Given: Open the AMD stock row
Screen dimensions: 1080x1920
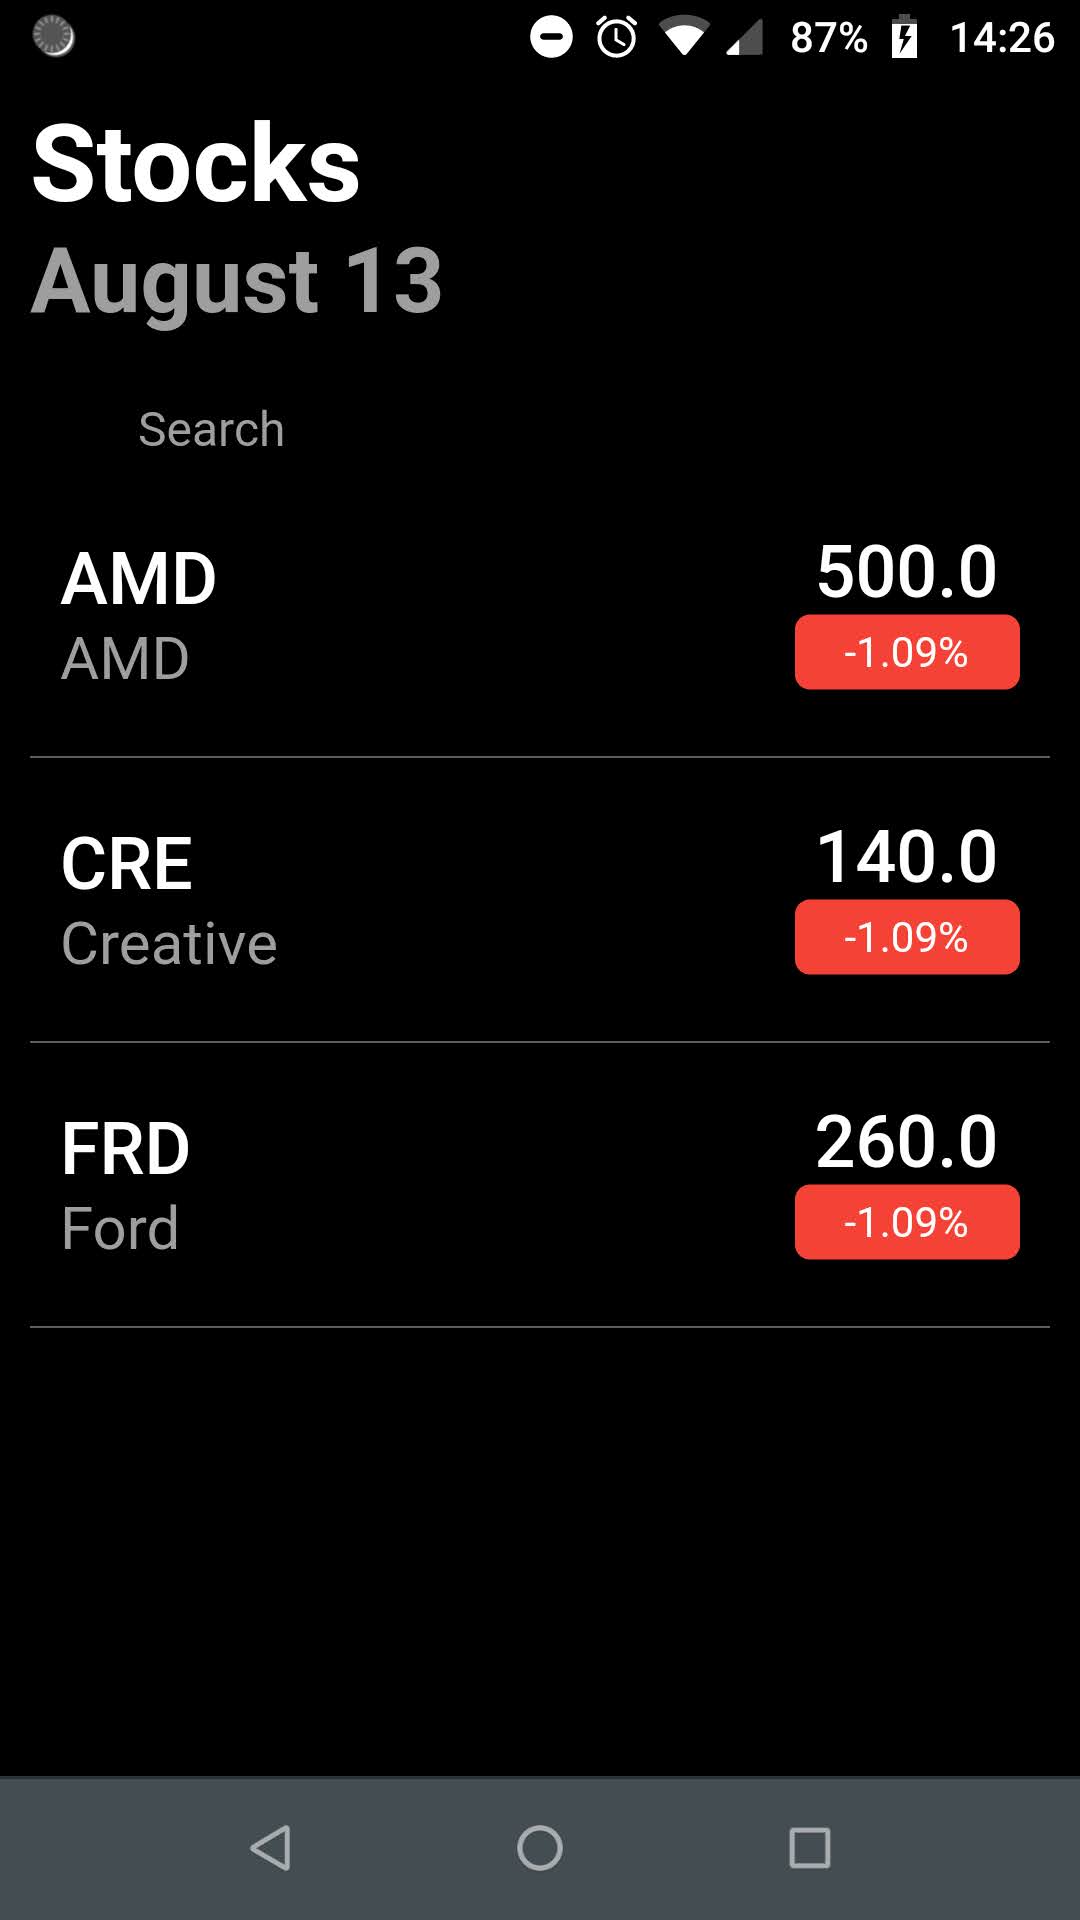Looking at the screenshot, I should coord(540,615).
